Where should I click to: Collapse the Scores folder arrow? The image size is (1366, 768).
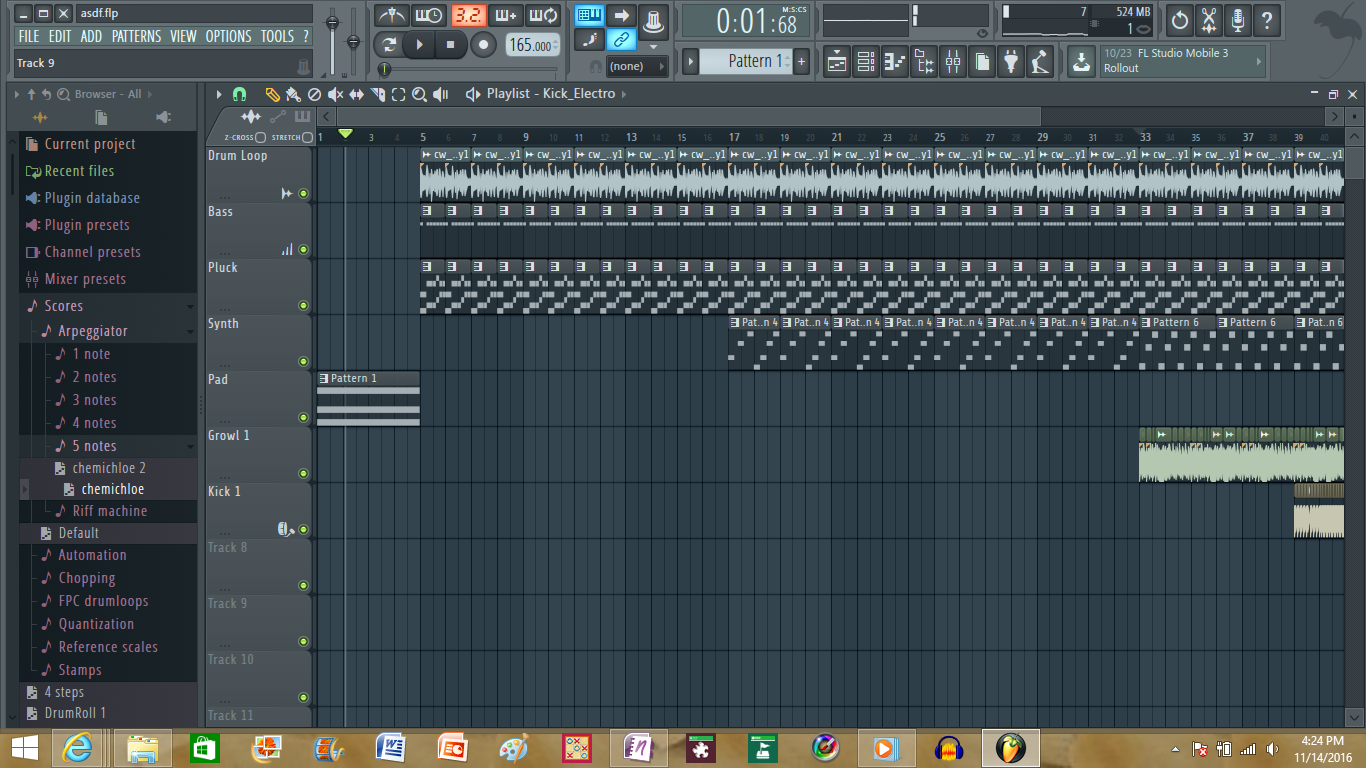click(x=190, y=307)
